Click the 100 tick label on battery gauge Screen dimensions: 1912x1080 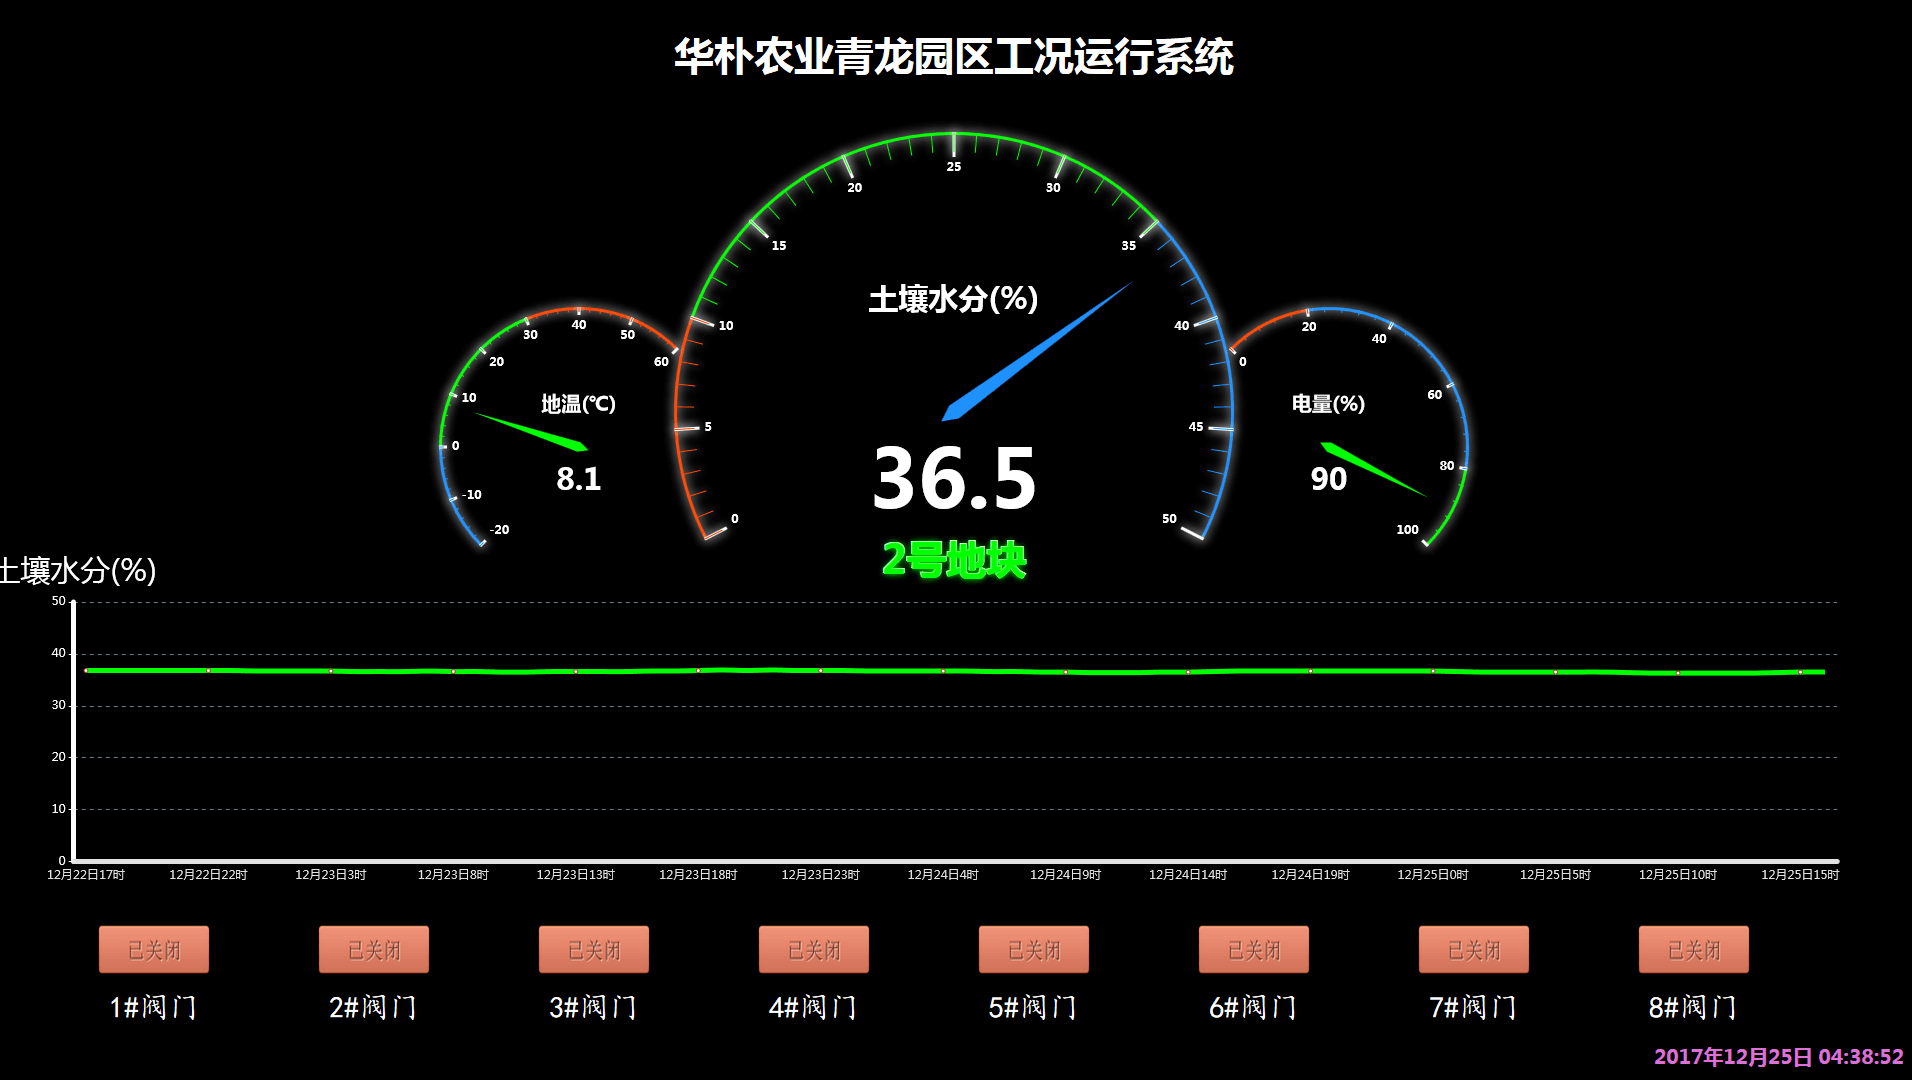[1408, 530]
